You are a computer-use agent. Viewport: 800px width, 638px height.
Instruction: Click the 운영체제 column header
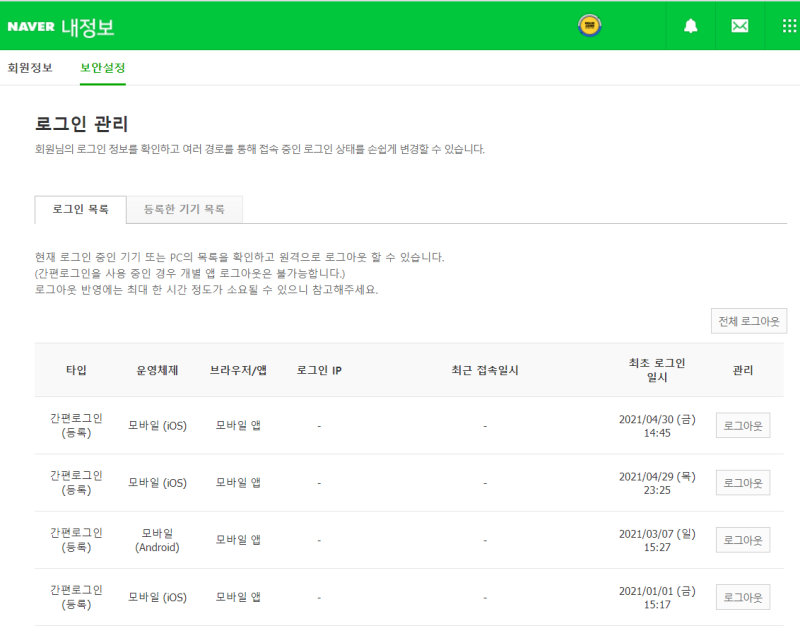tap(157, 370)
